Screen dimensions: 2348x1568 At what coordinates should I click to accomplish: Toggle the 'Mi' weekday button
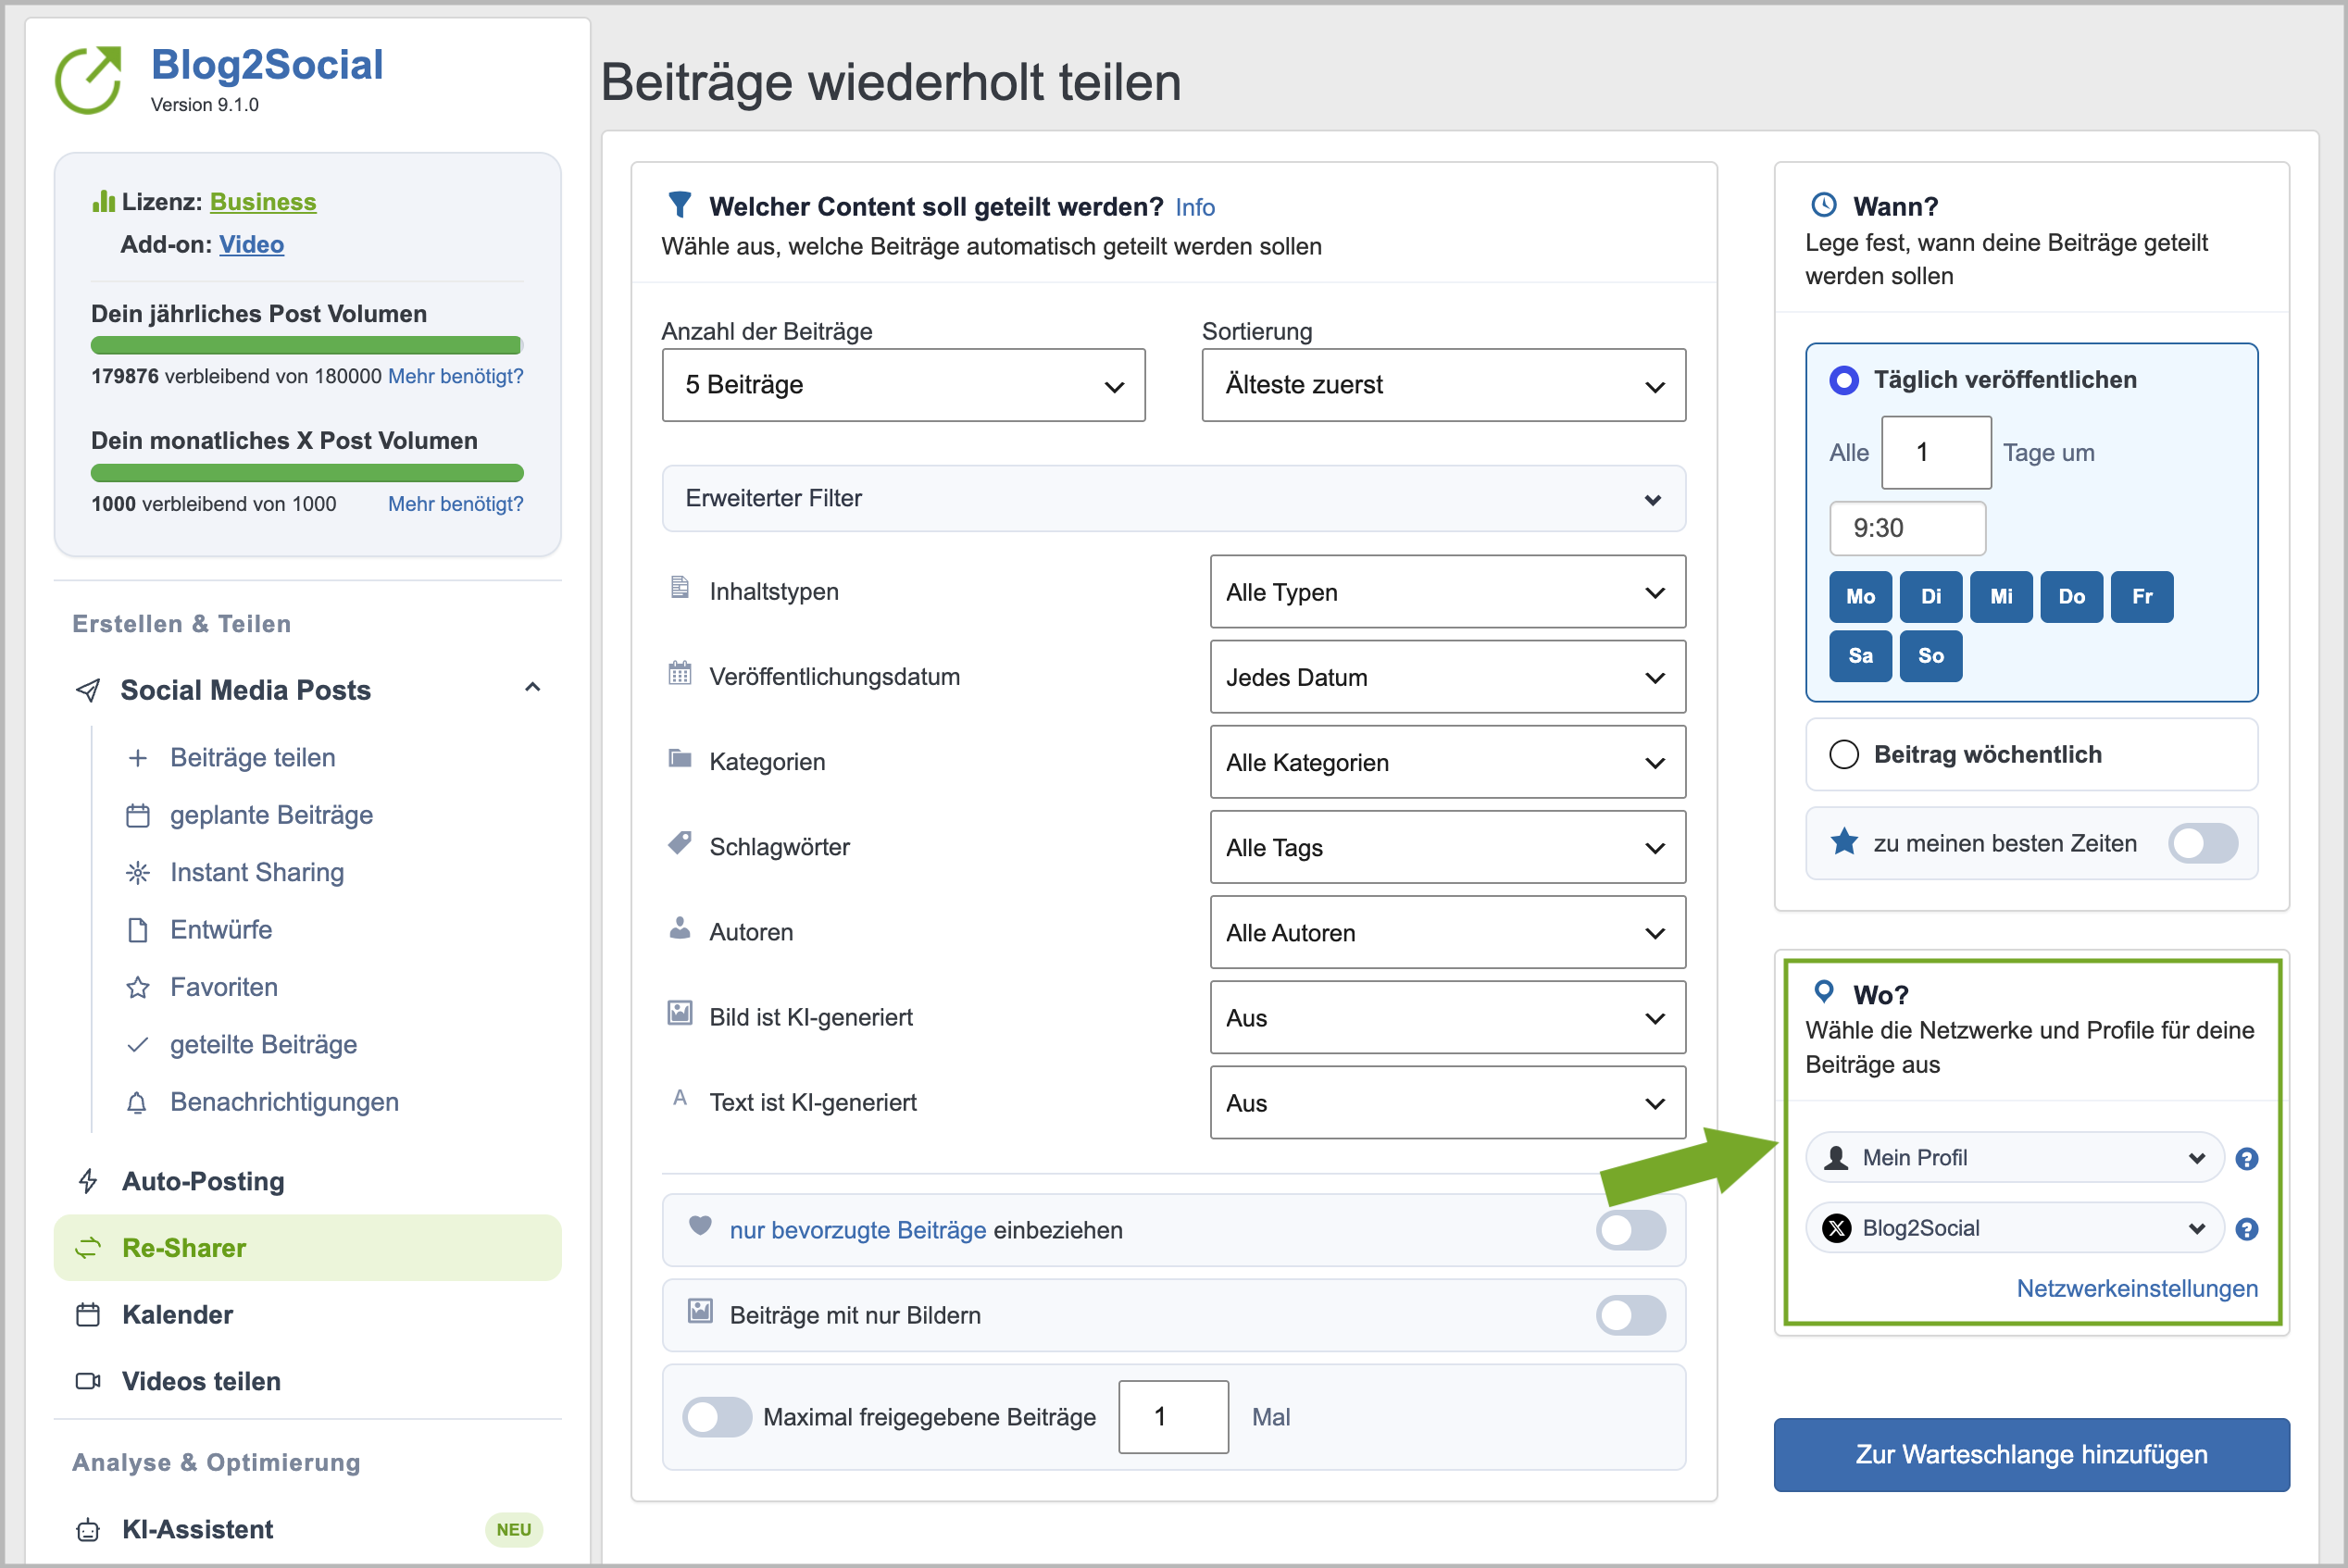coord(2001,597)
